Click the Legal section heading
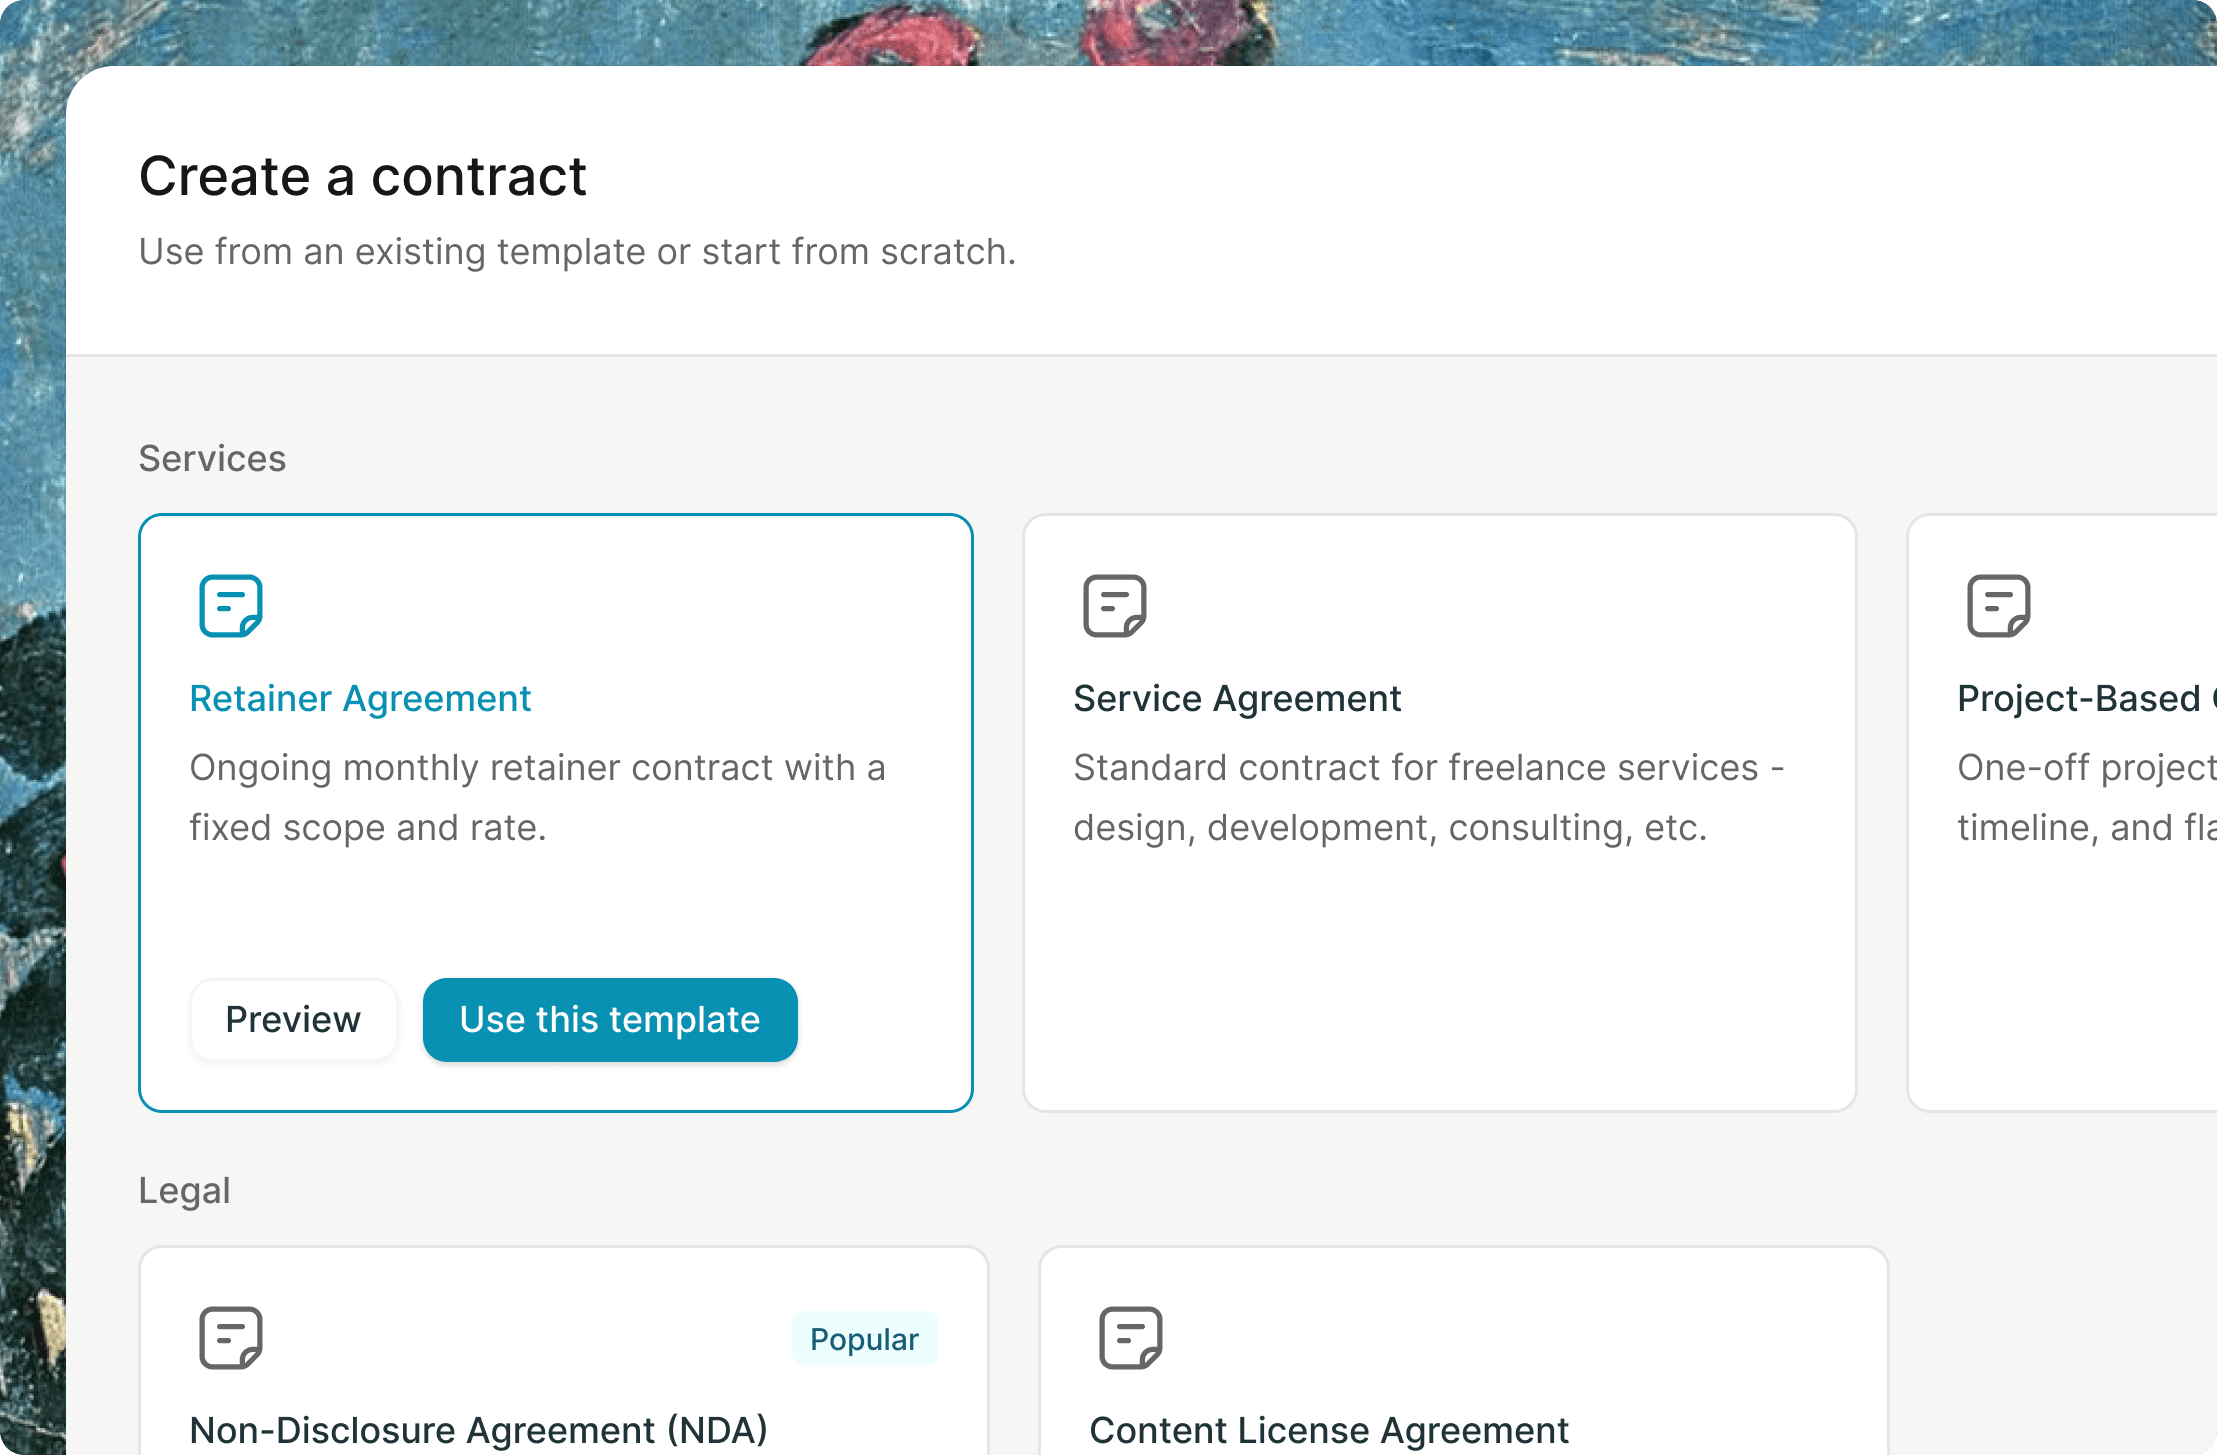The height and width of the screenshot is (1455, 2217). point(184,1191)
